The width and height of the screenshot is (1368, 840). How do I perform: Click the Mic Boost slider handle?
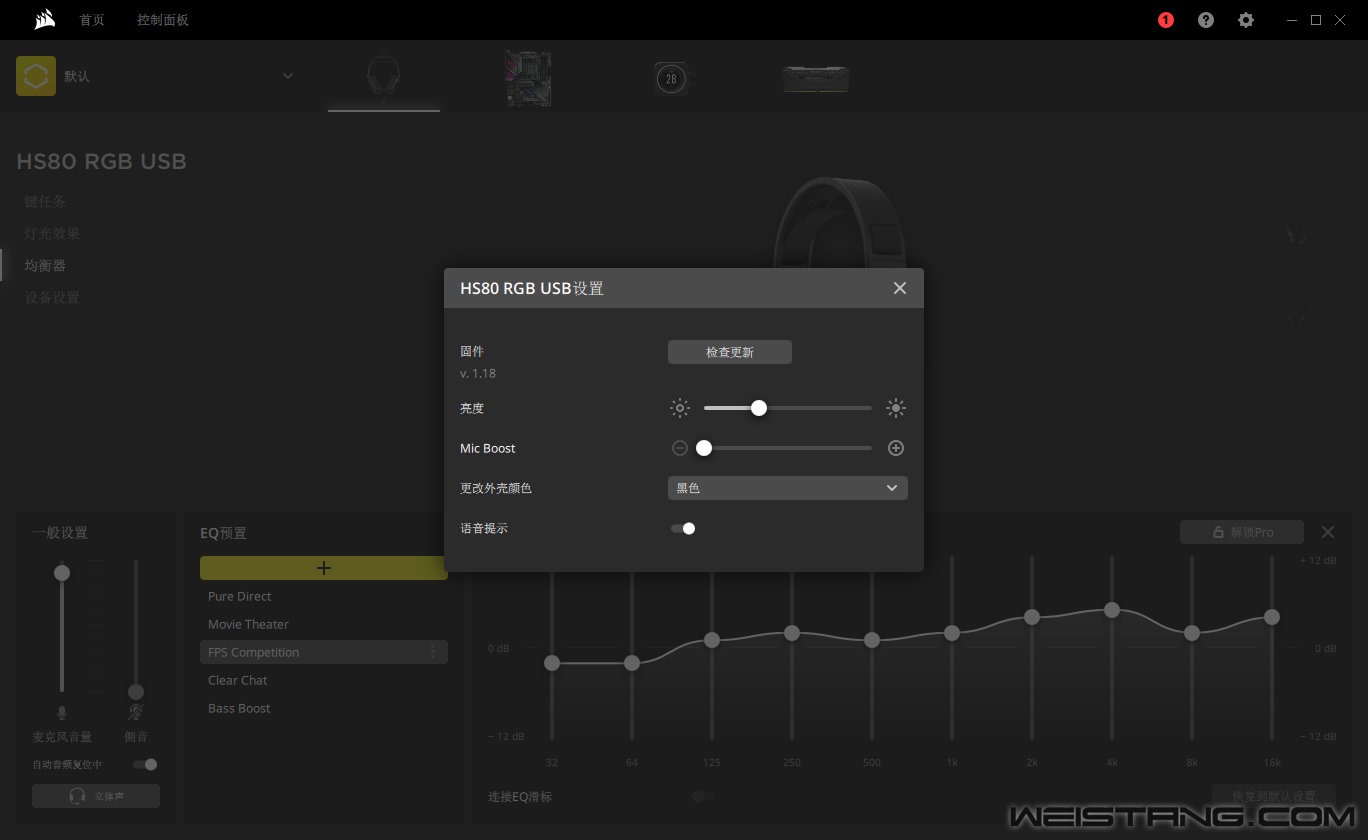coord(704,448)
